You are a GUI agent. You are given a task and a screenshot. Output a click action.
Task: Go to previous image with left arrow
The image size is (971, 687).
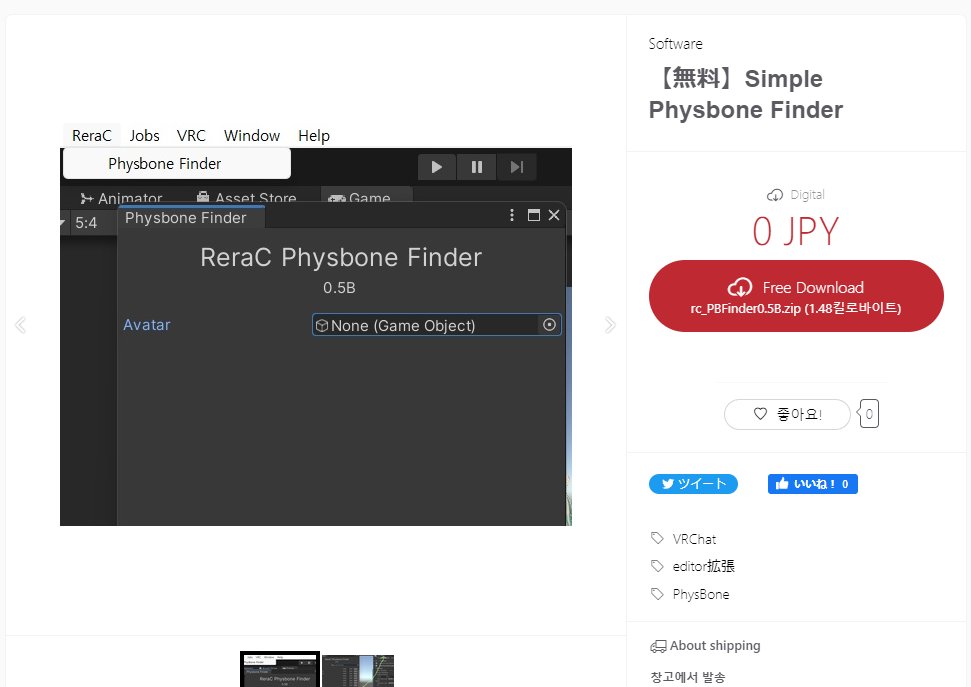point(20,325)
